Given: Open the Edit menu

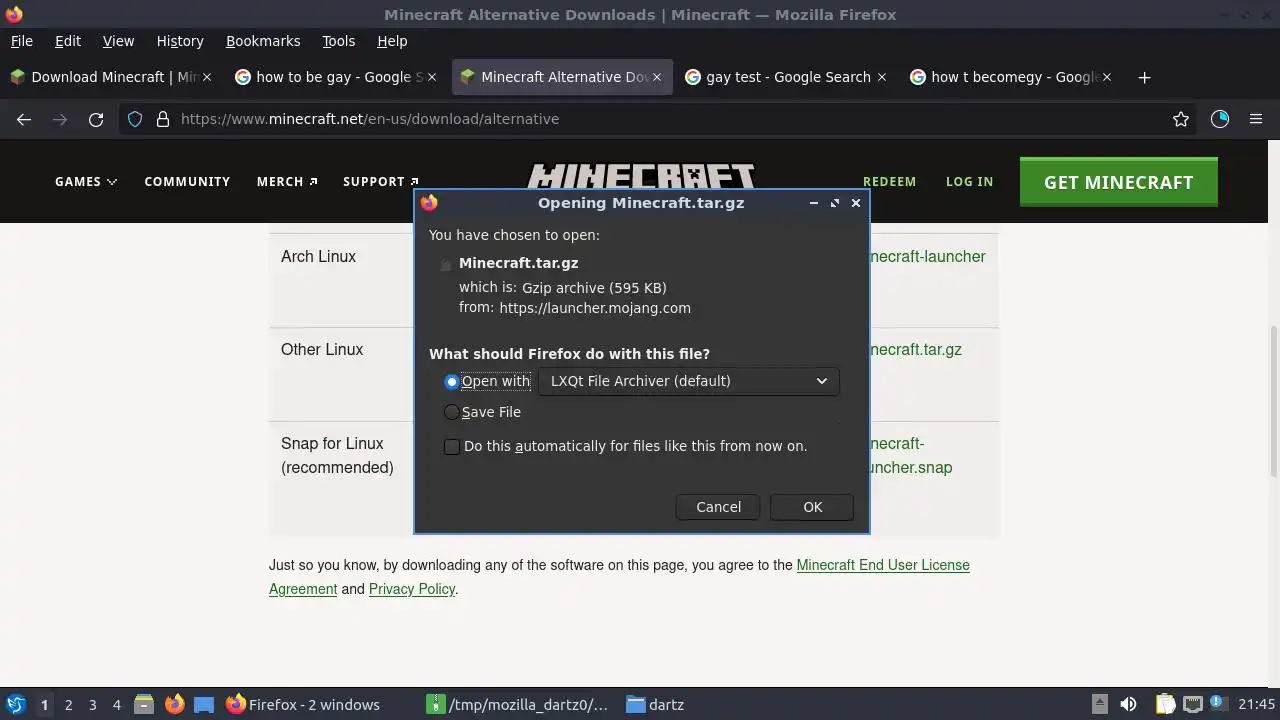Looking at the screenshot, I should point(68,41).
